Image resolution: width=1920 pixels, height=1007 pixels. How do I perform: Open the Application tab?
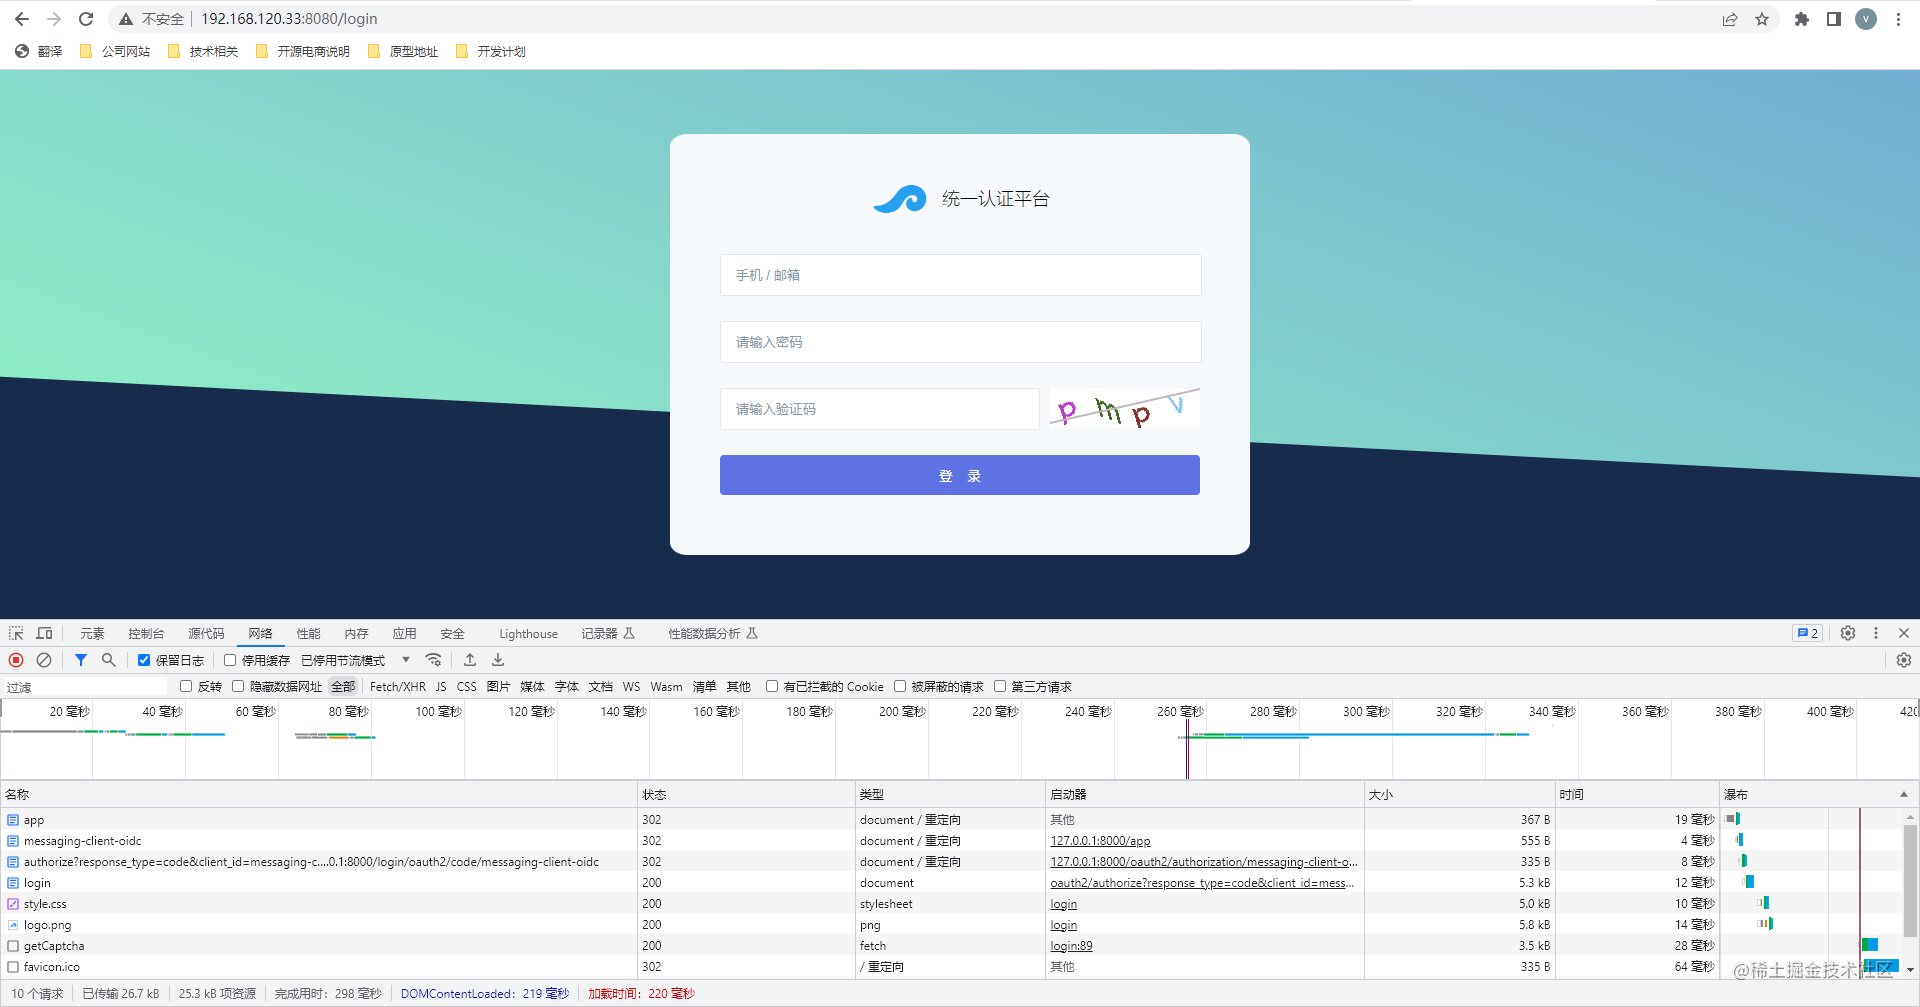(404, 633)
